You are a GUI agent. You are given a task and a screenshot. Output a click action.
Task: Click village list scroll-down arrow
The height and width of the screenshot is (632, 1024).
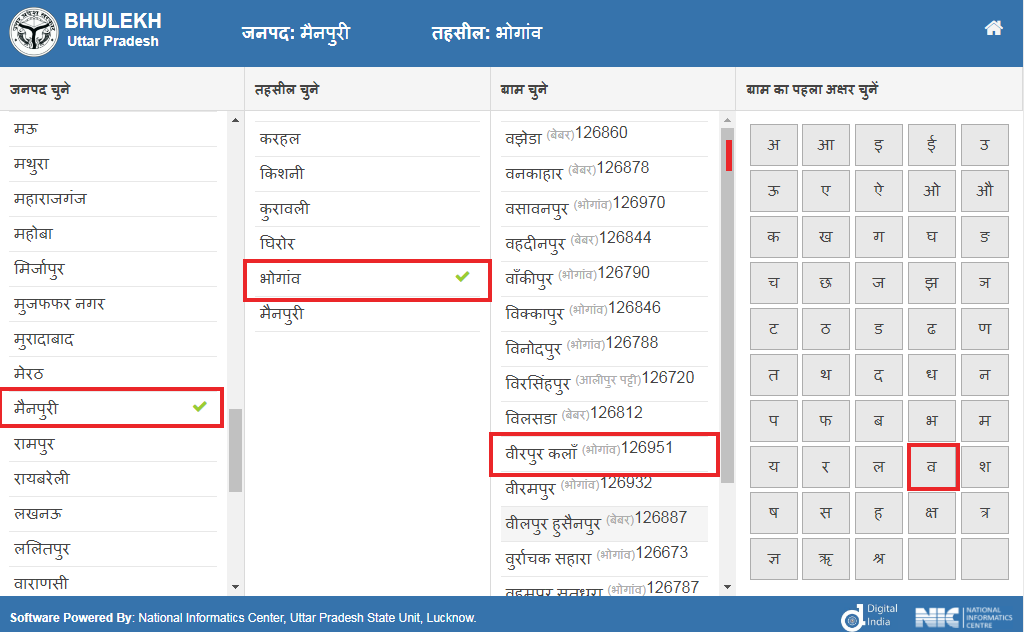tap(727, 587)
